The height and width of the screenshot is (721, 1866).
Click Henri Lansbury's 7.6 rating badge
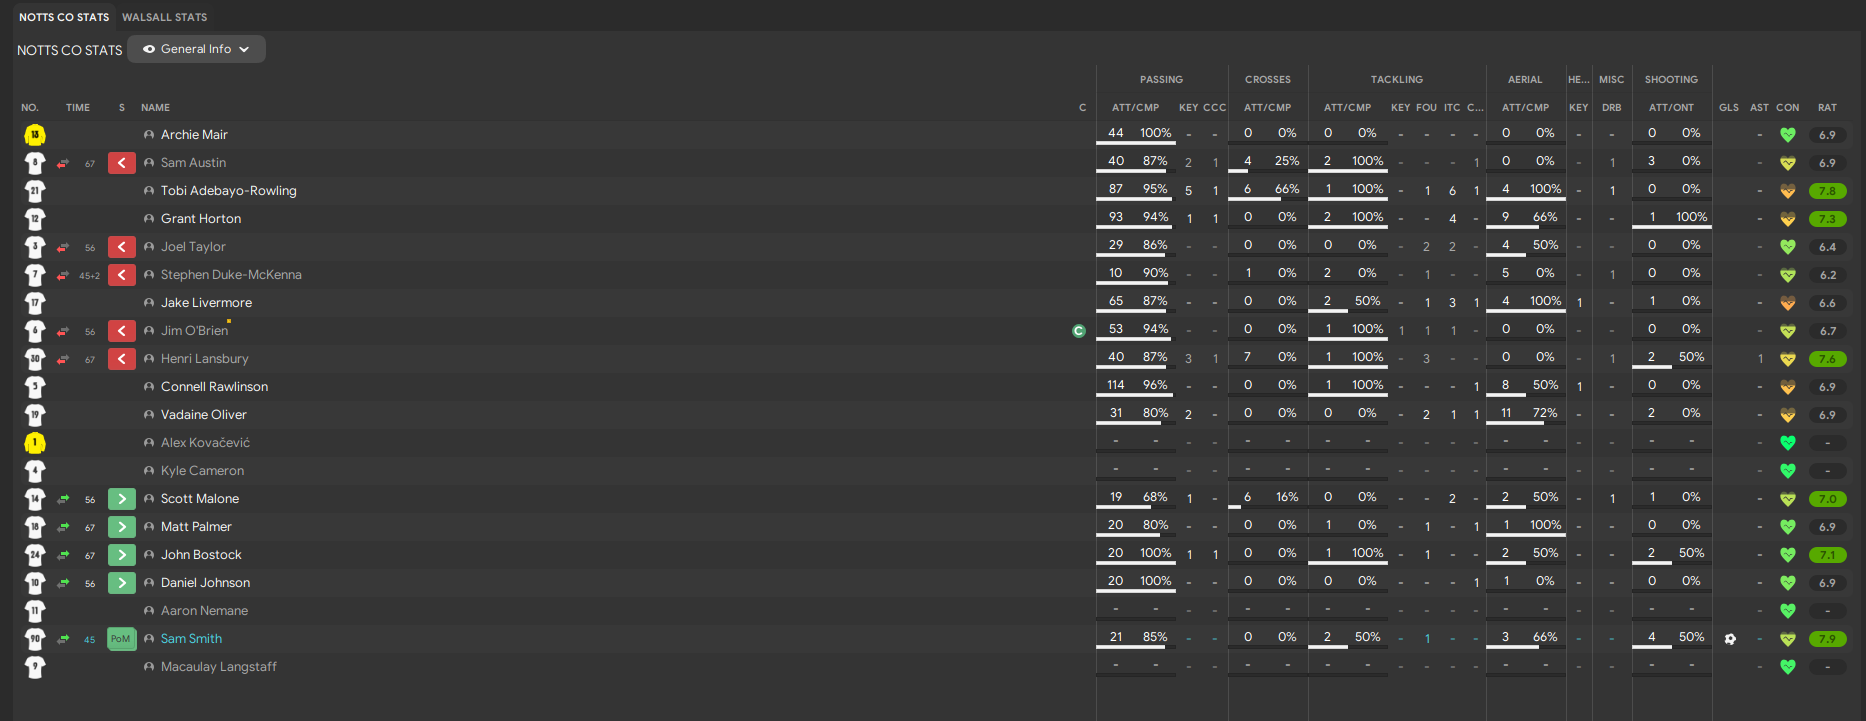point(1827,359)
